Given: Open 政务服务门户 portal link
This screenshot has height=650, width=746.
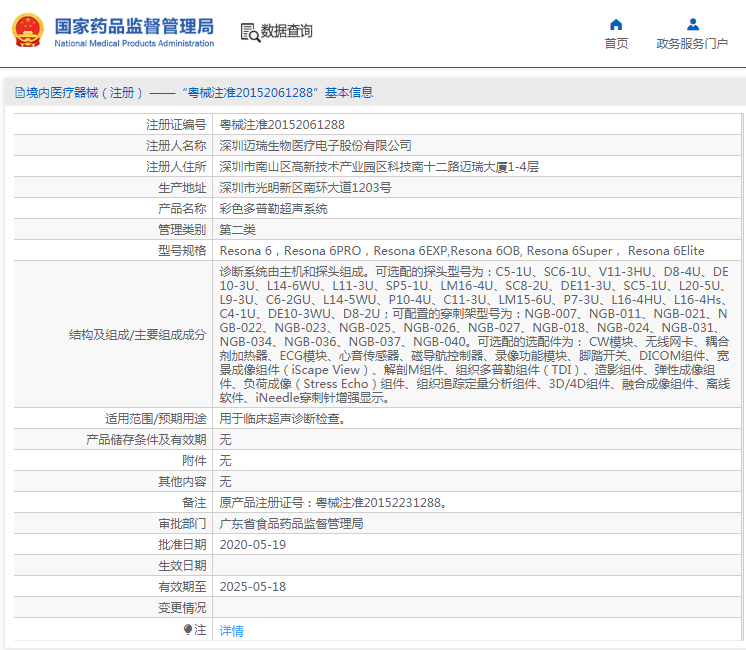Looking at the screenshot, I should click(692, 44).
